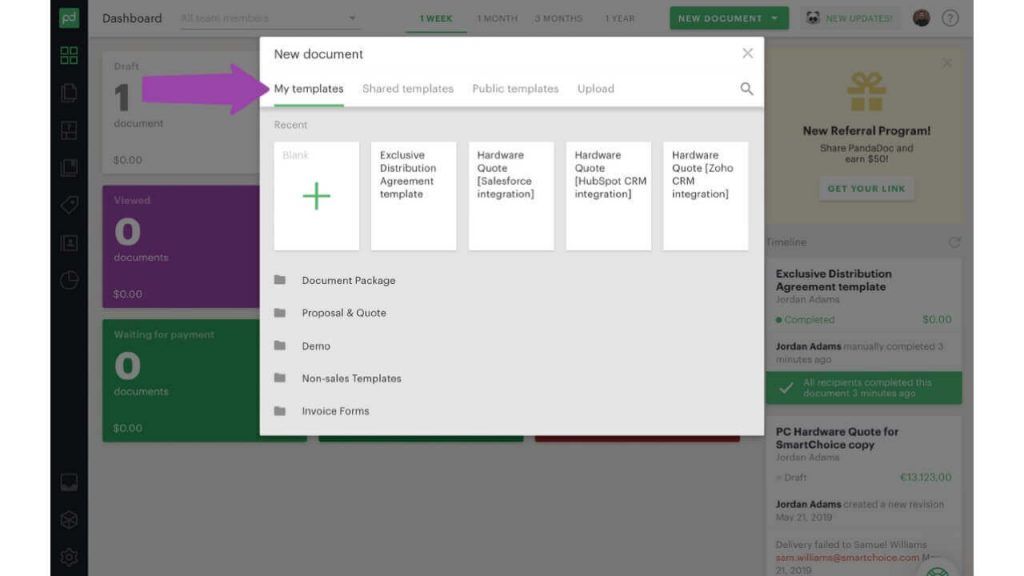This screenshot has height=576, width=1024.
Task: Open the Demo folder name
Action: pos(316,346)
